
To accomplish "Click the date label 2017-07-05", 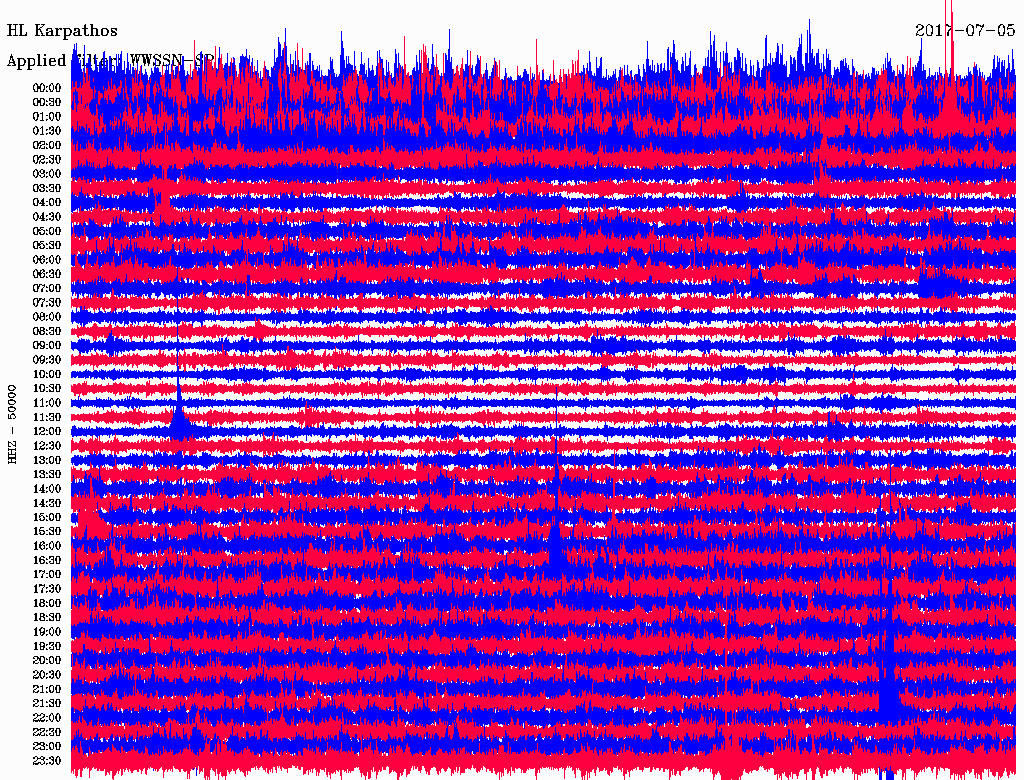I will 965,30.
